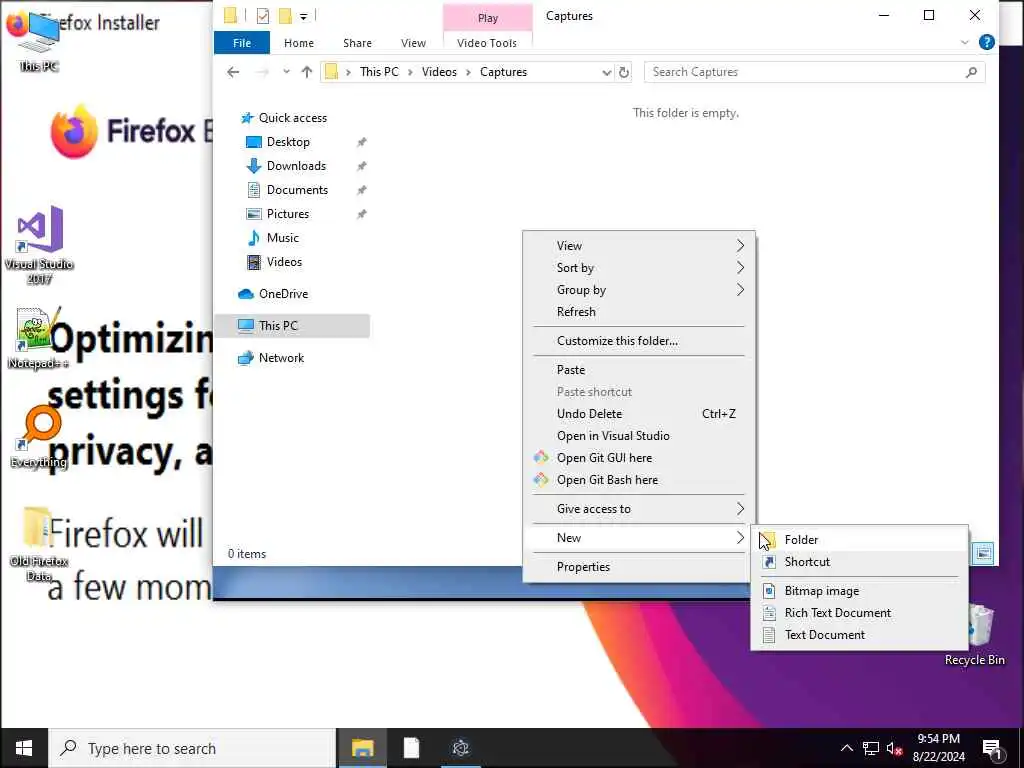Open Explorer help question mark
Screen dimensions: 1024x768
click(x=987, y=42)
